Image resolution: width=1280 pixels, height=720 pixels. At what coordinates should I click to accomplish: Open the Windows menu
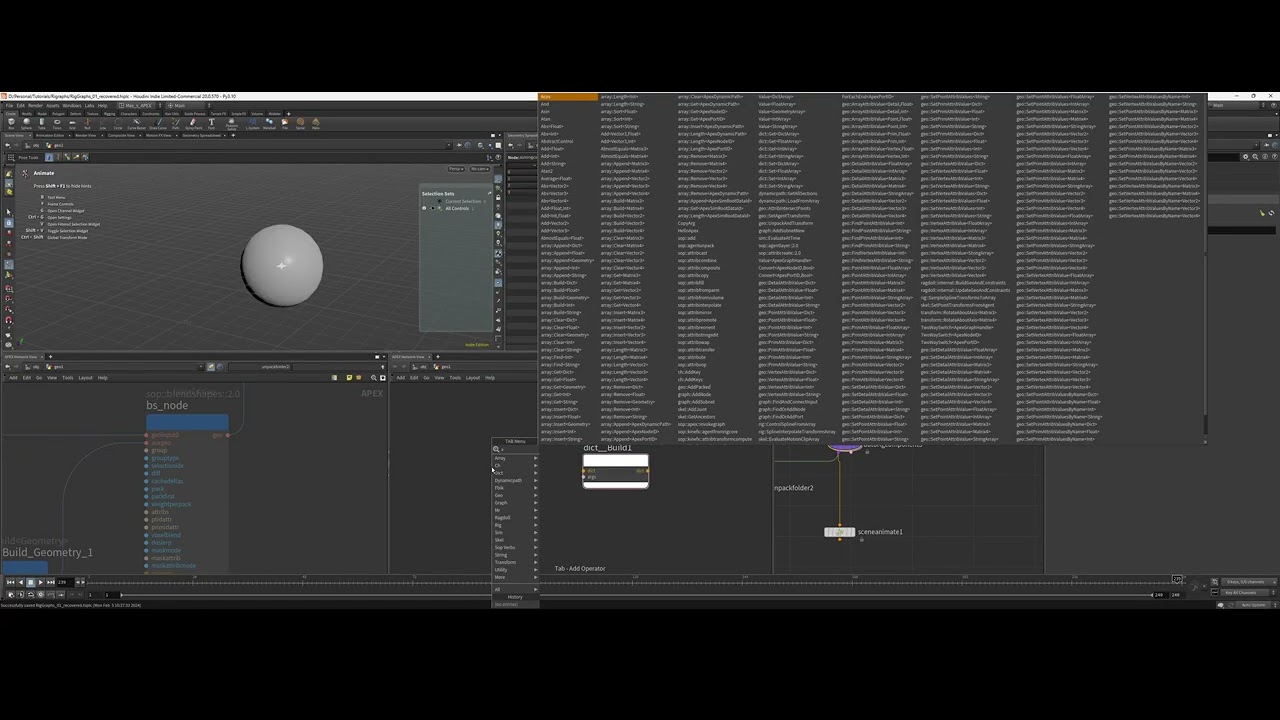point(72,105)
